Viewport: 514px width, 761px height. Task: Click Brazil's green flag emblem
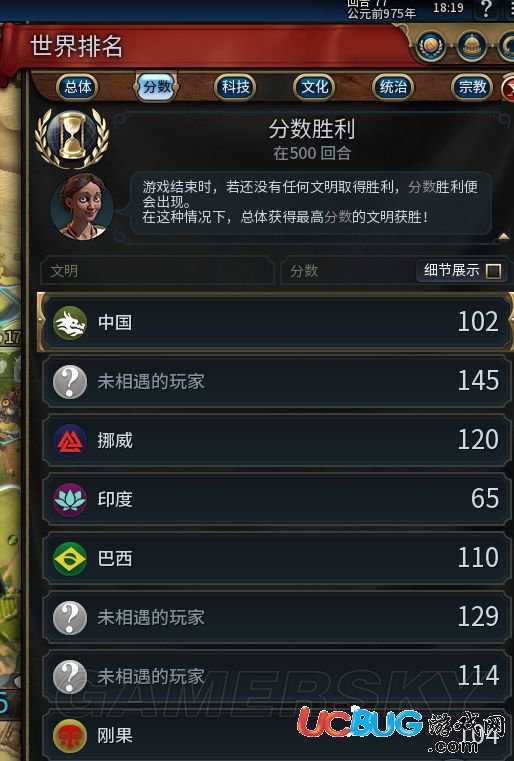[x=70, y=559]
